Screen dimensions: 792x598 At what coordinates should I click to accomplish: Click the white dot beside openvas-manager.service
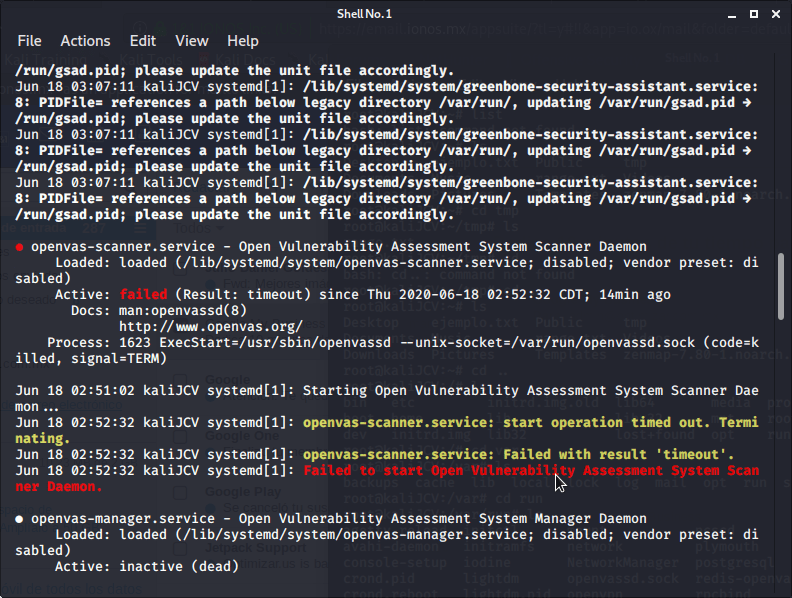(x=20, y=519)
